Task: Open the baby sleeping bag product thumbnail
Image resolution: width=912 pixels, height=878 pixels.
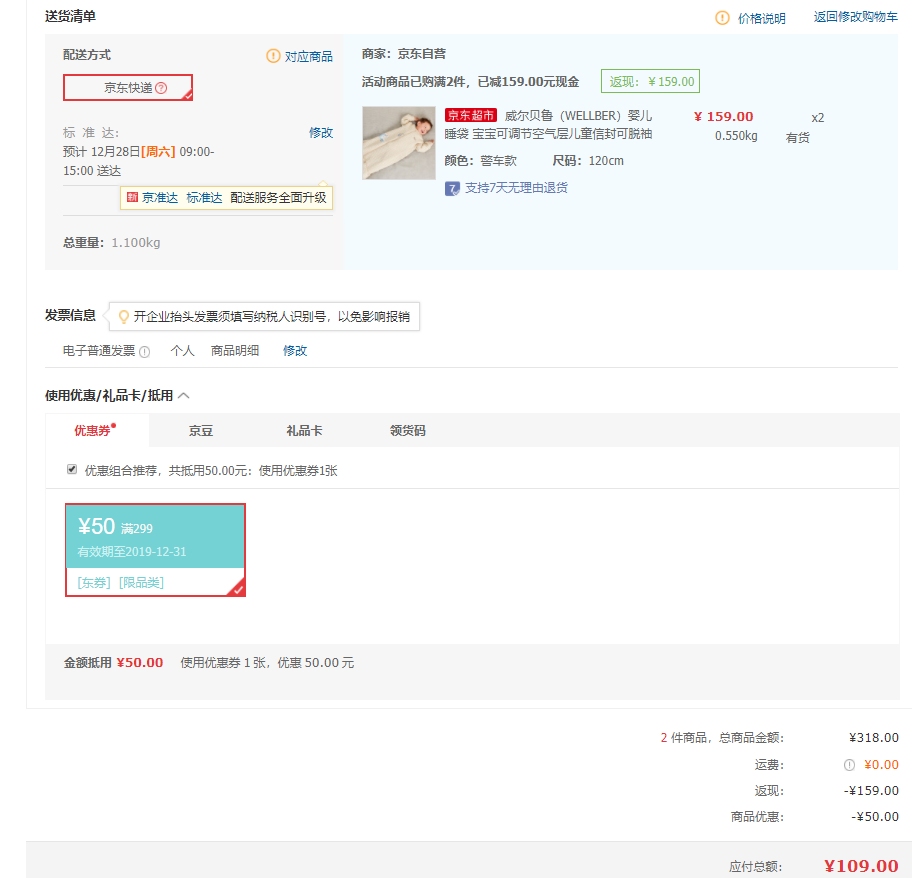Action: tap(398, 142)
